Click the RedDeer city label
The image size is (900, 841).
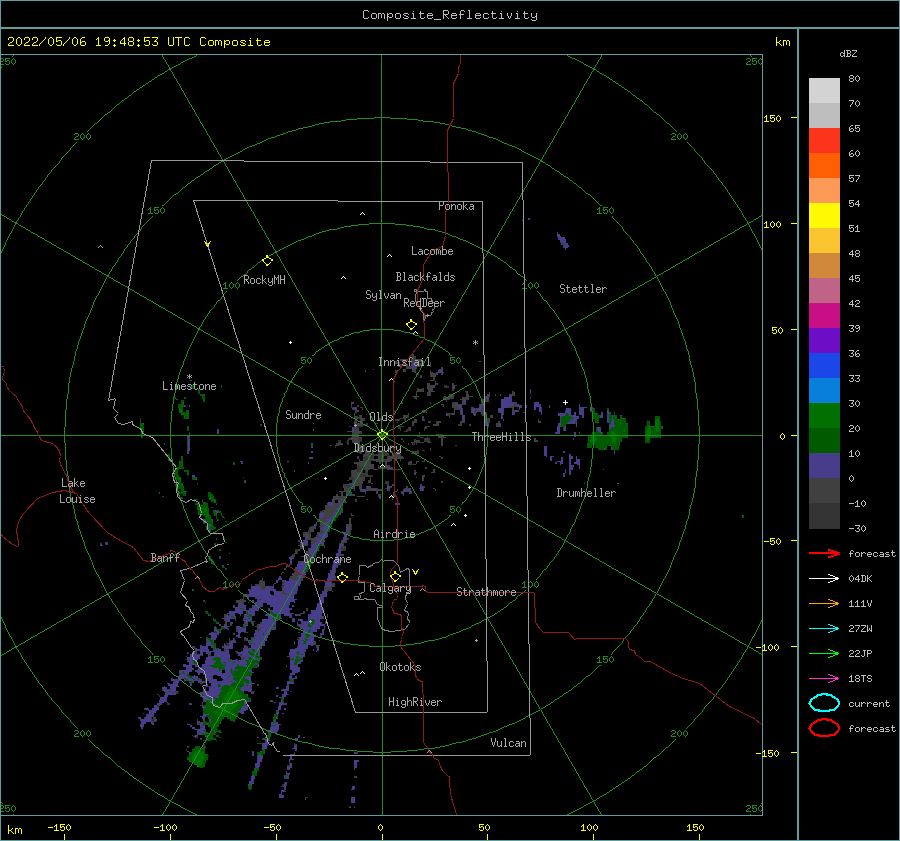coord(424,303)
